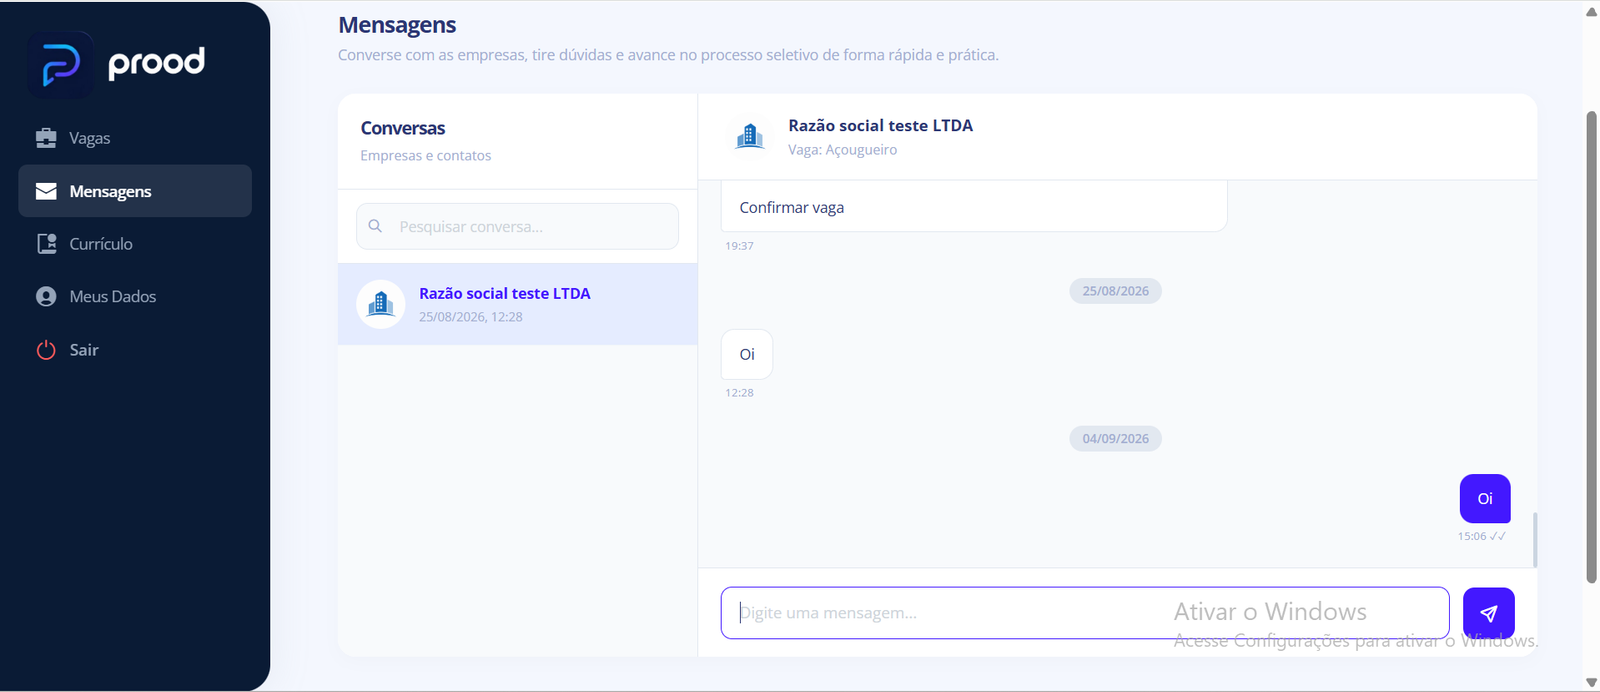Click the page scroll up arrow
The height and width of the screenshot is (692, 1600).
coord(1591,11)
